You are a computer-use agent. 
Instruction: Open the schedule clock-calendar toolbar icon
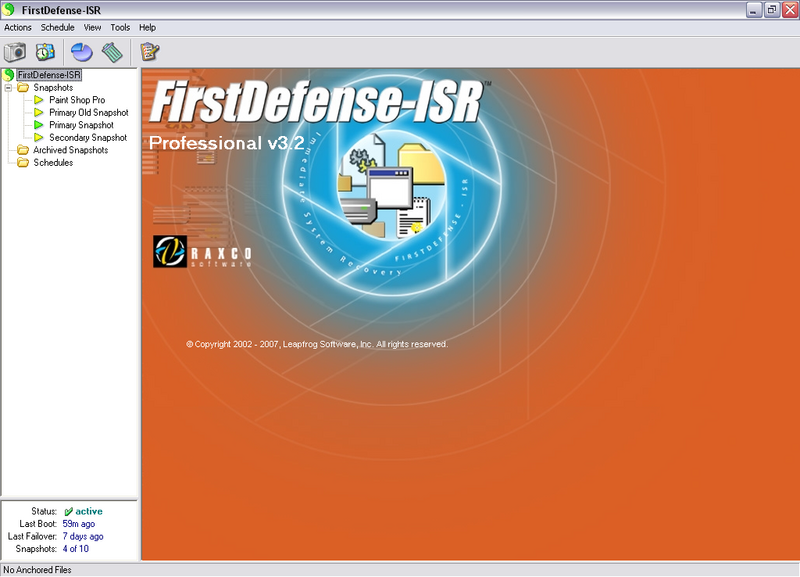(45, 52)
